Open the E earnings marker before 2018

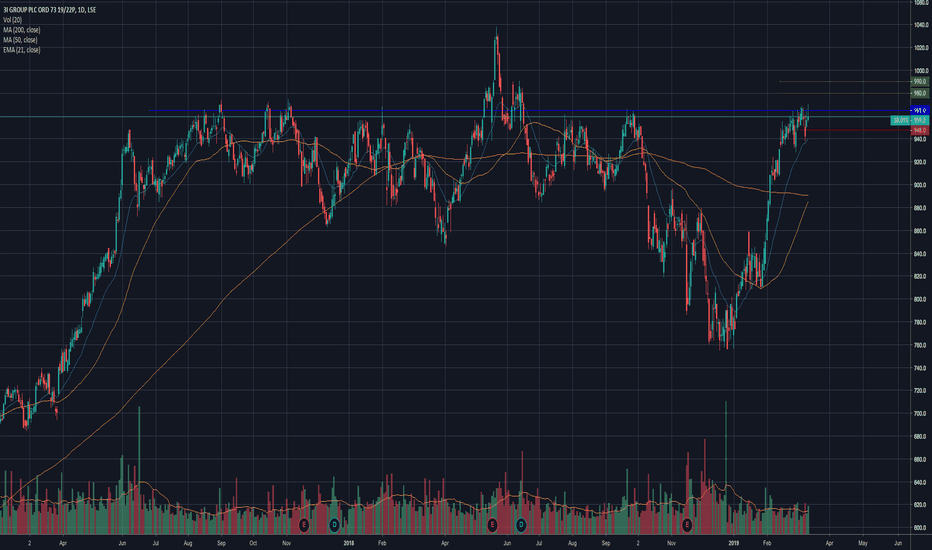click(x=304, y=524)
